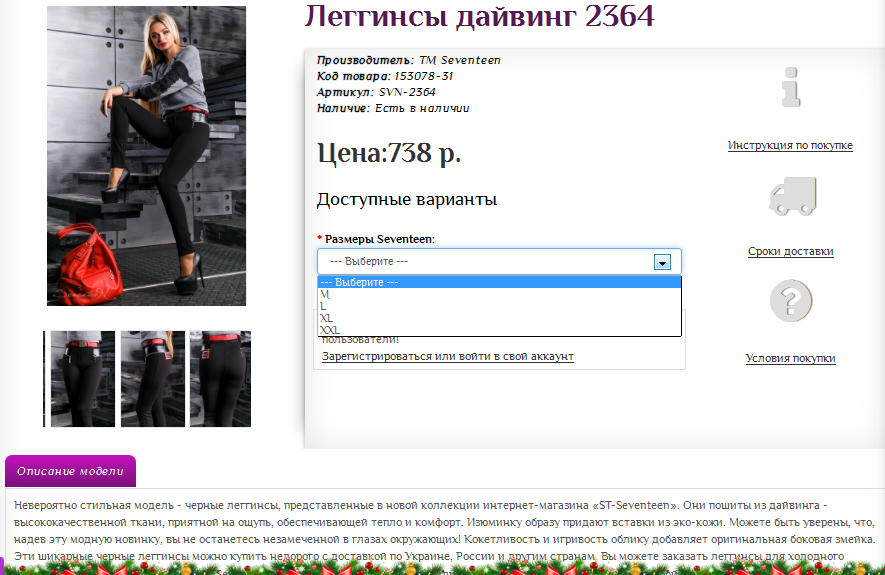Click the title Леггинсы дайвинг 2364

[x=479, y=16]
